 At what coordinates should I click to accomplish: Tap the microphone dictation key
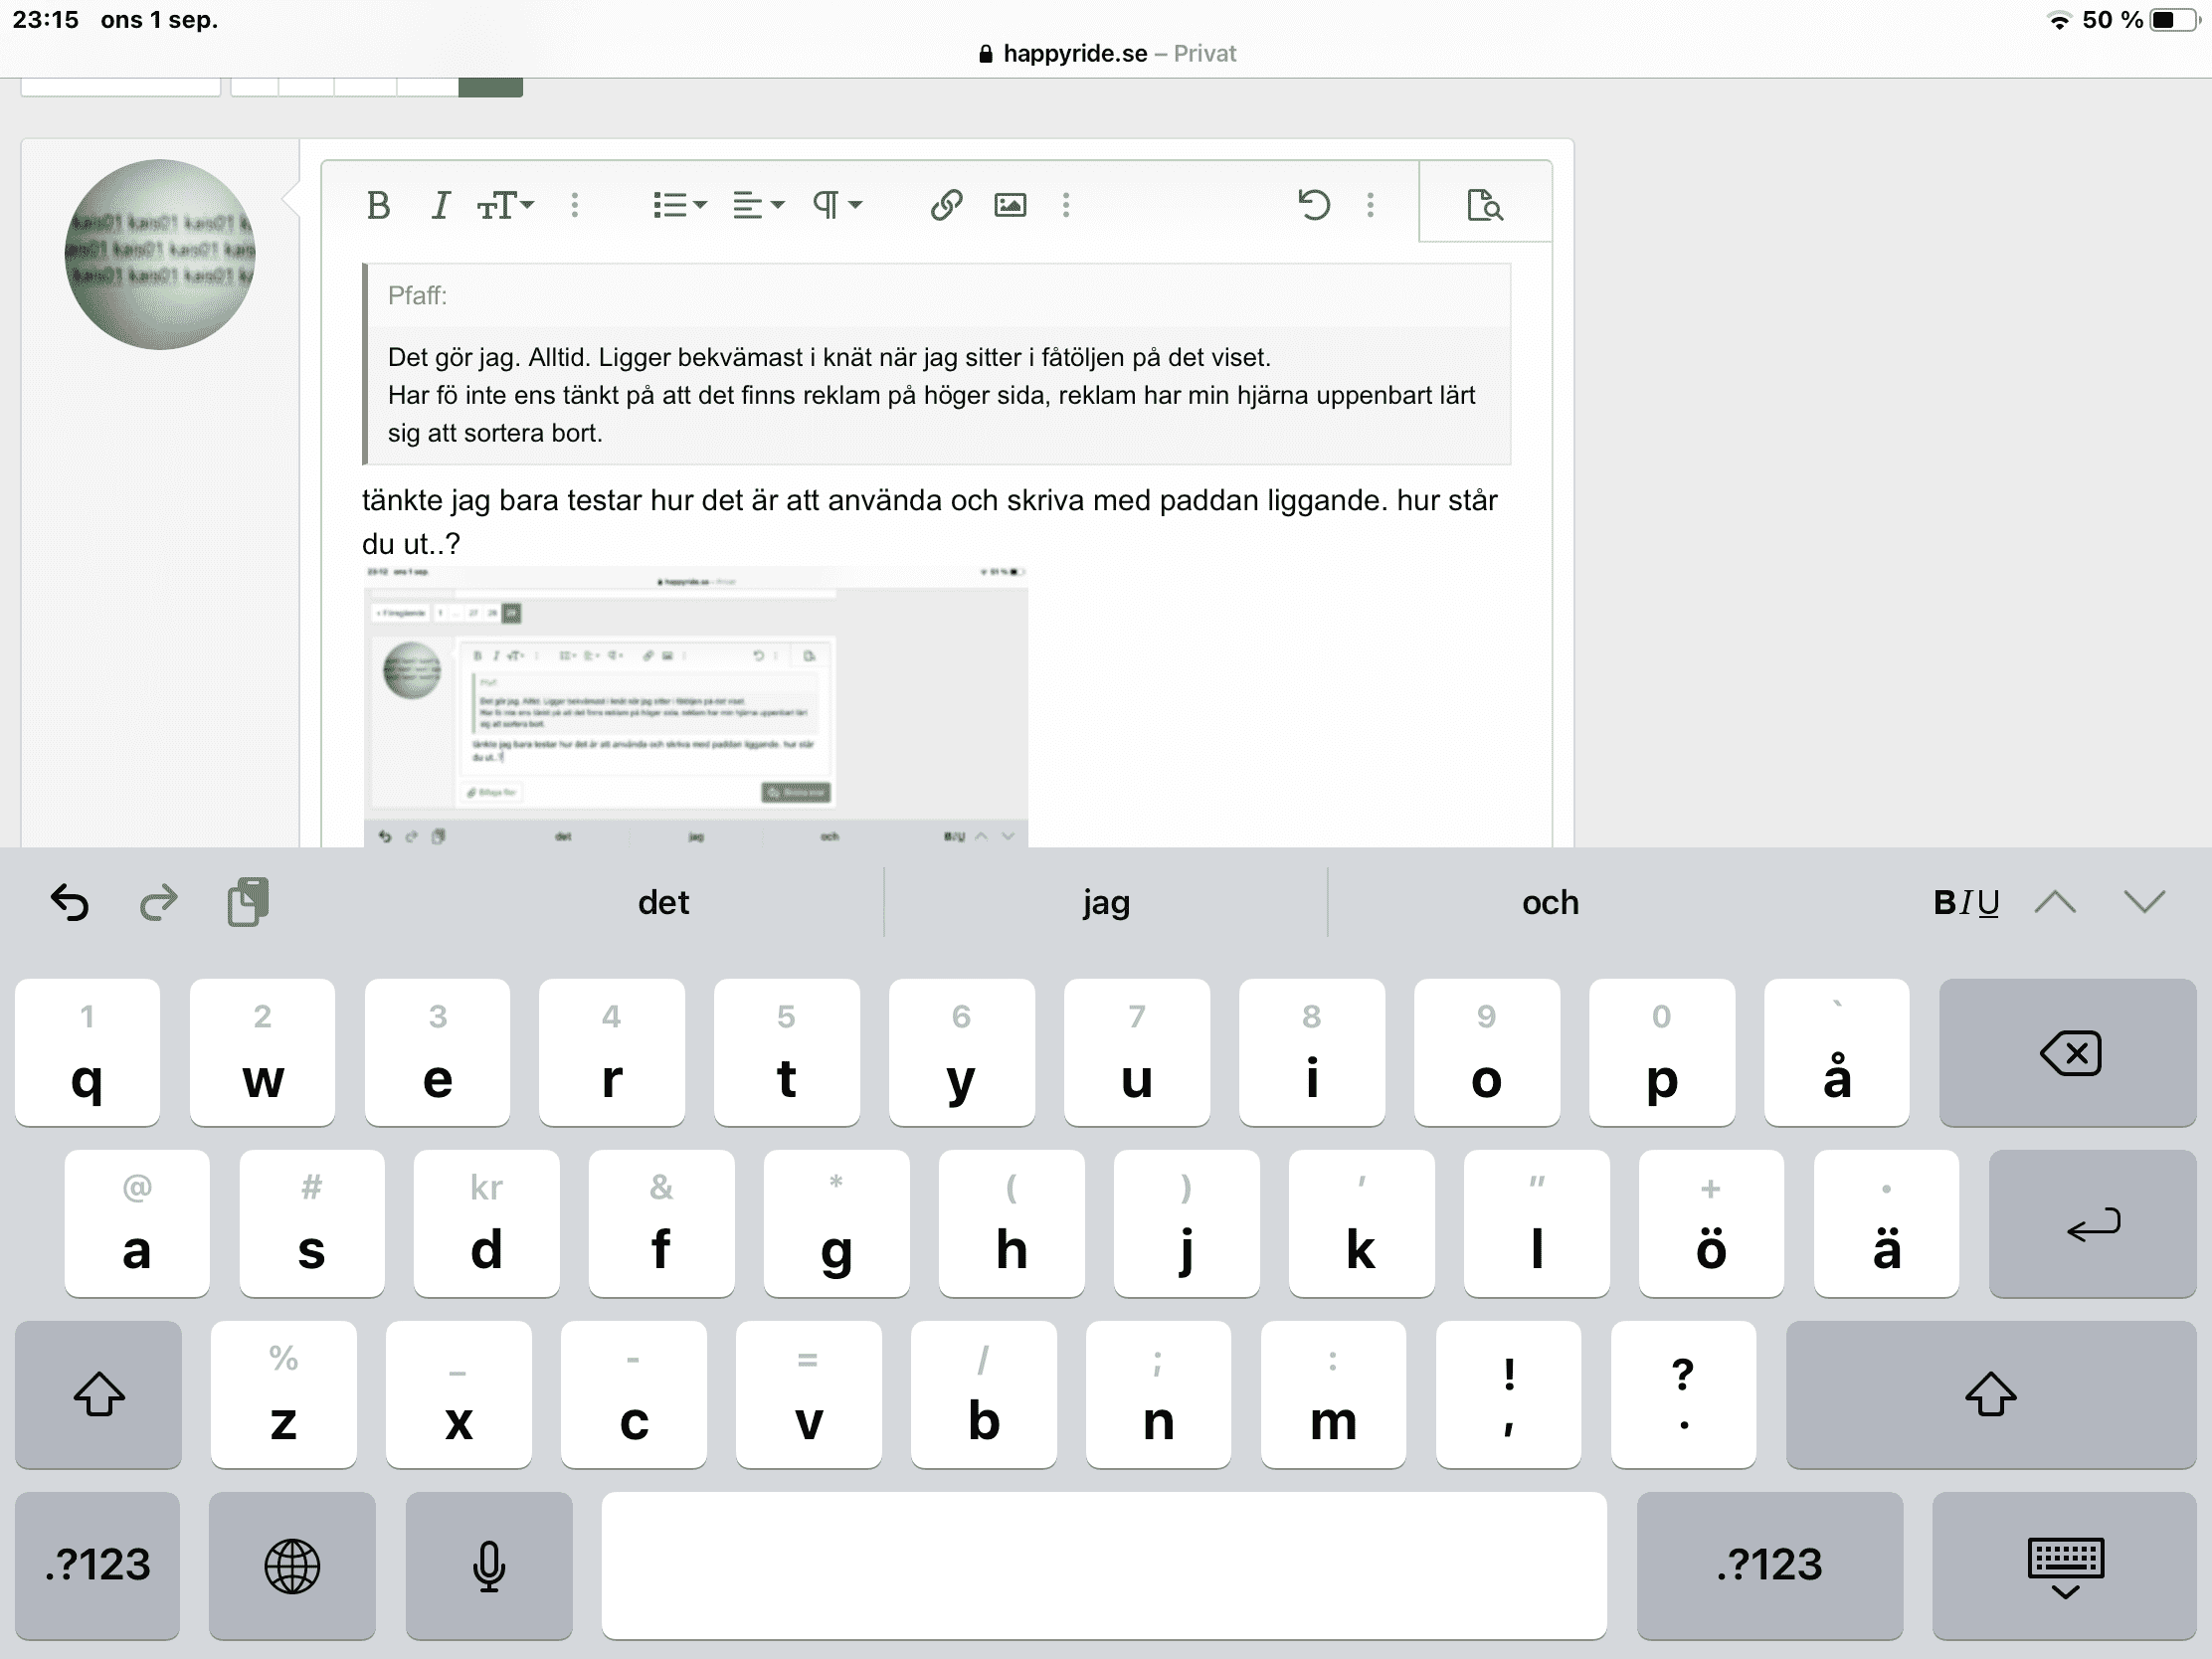coord(489,1565)
